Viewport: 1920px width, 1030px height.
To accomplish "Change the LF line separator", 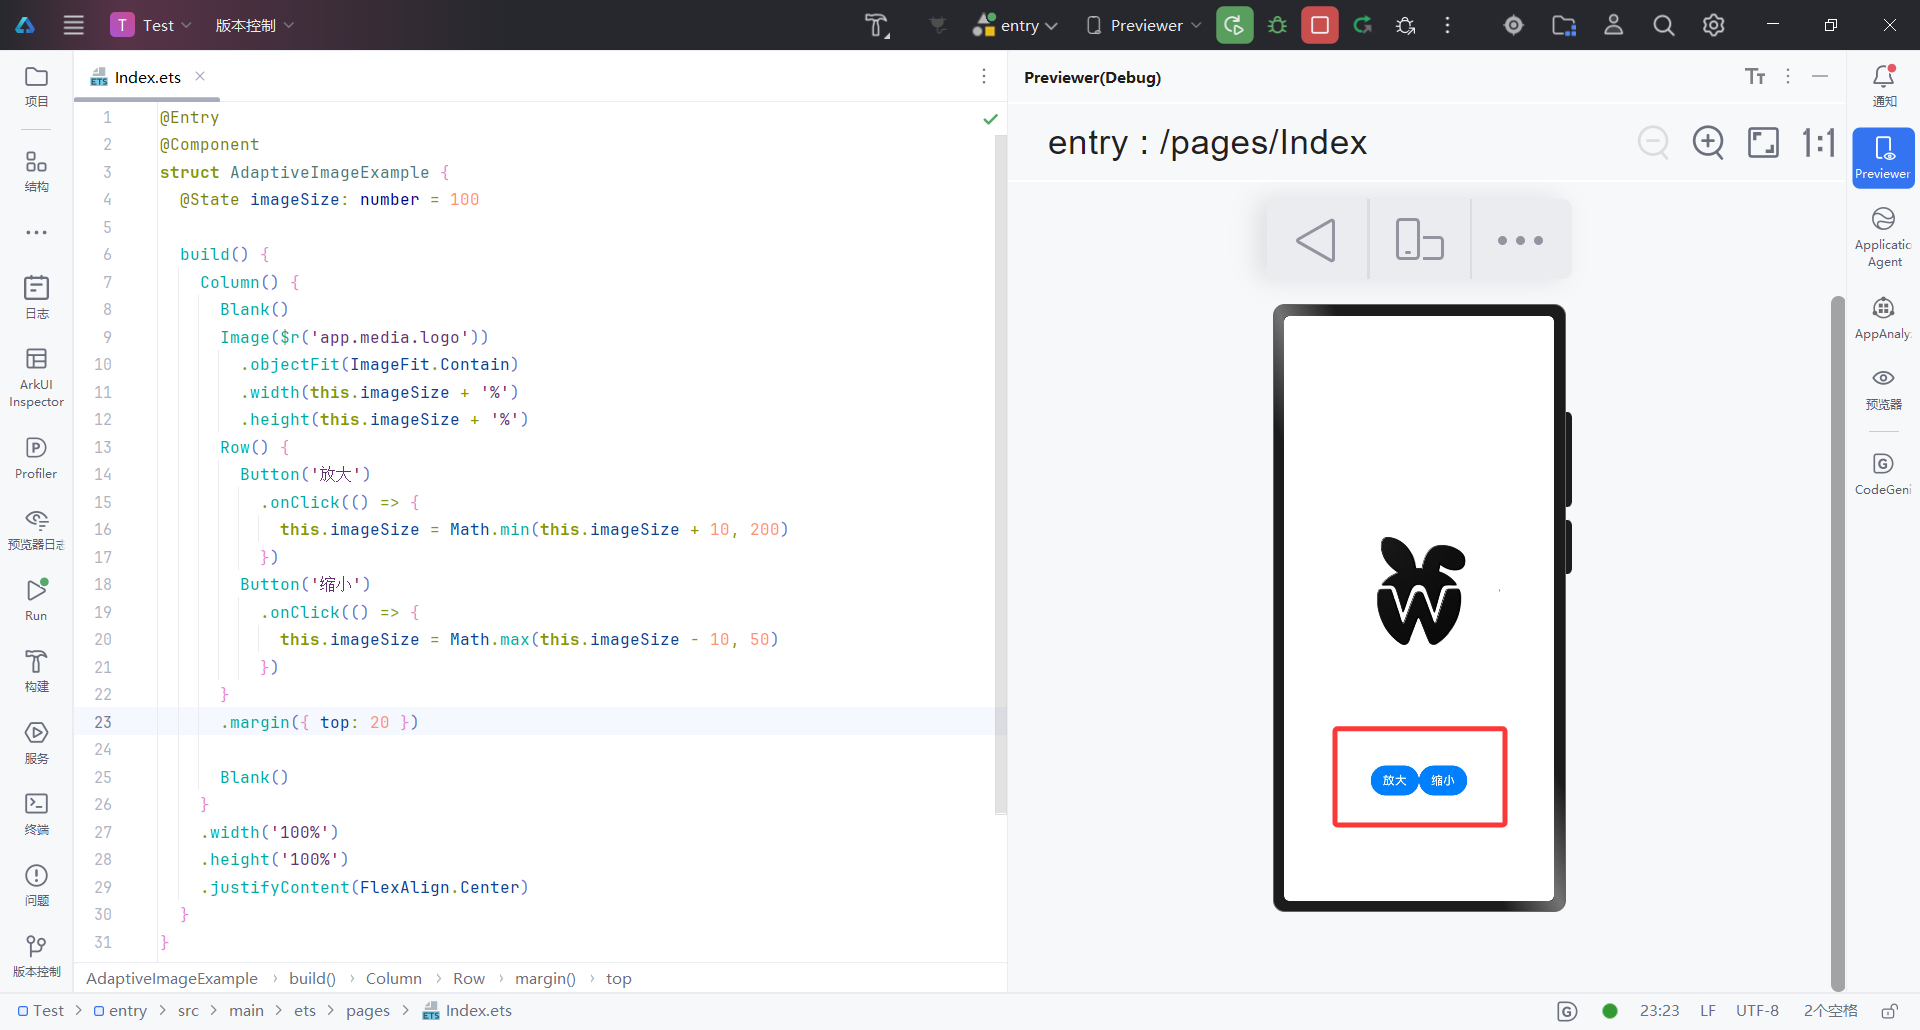I will pos(1708,1011).
